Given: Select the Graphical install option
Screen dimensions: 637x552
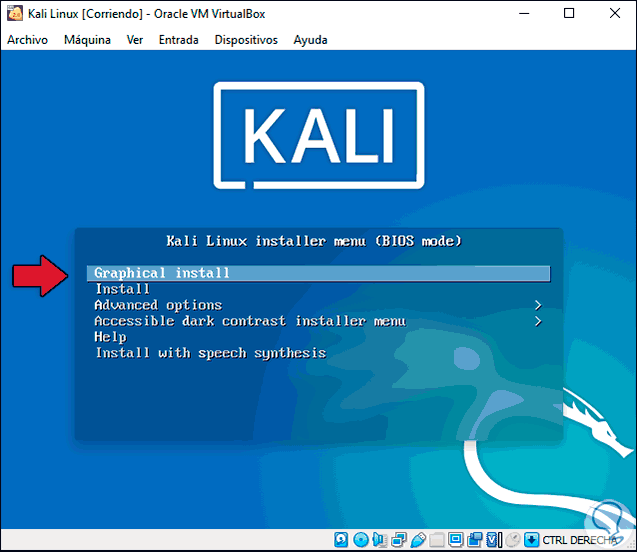Looking at the screenshot, I should coord(318,273).
